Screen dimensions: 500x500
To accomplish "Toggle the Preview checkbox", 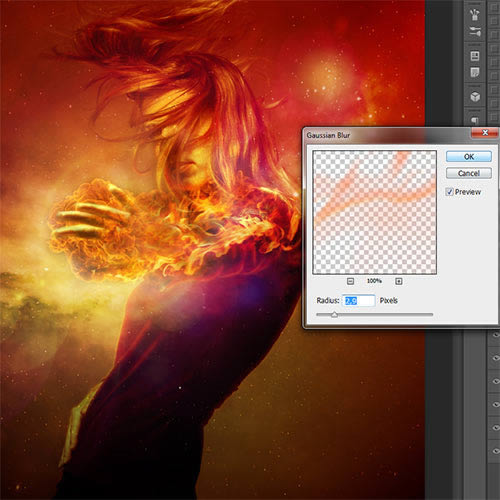I will [449, 192].
